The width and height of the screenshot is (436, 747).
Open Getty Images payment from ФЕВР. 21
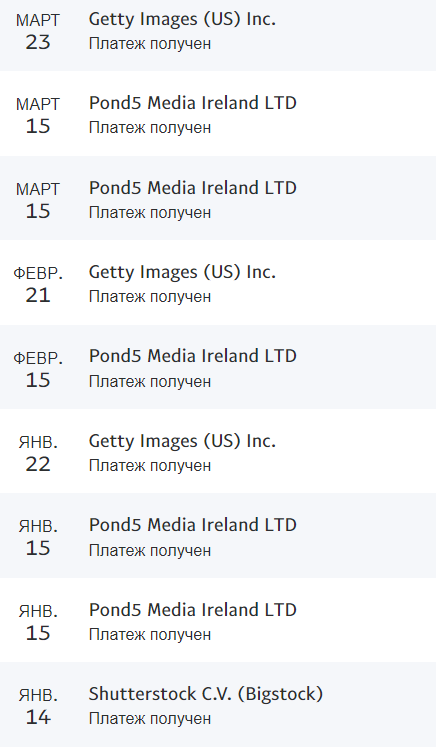[218, 283]
